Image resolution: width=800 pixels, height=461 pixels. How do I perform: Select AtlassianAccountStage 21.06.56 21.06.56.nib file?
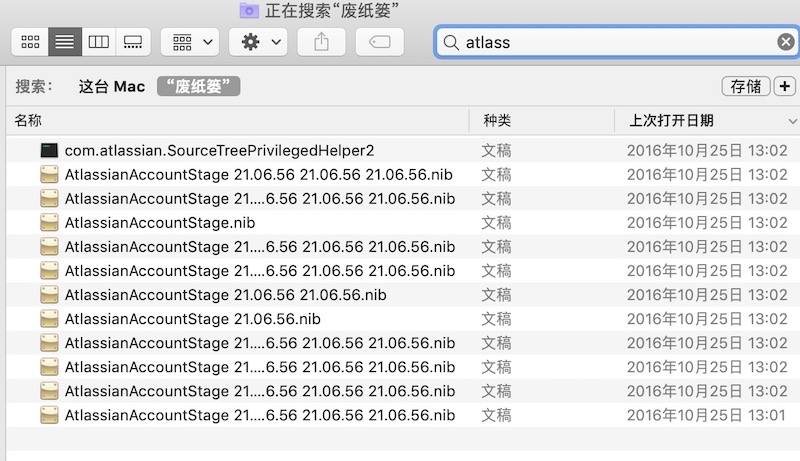(403, 295)
